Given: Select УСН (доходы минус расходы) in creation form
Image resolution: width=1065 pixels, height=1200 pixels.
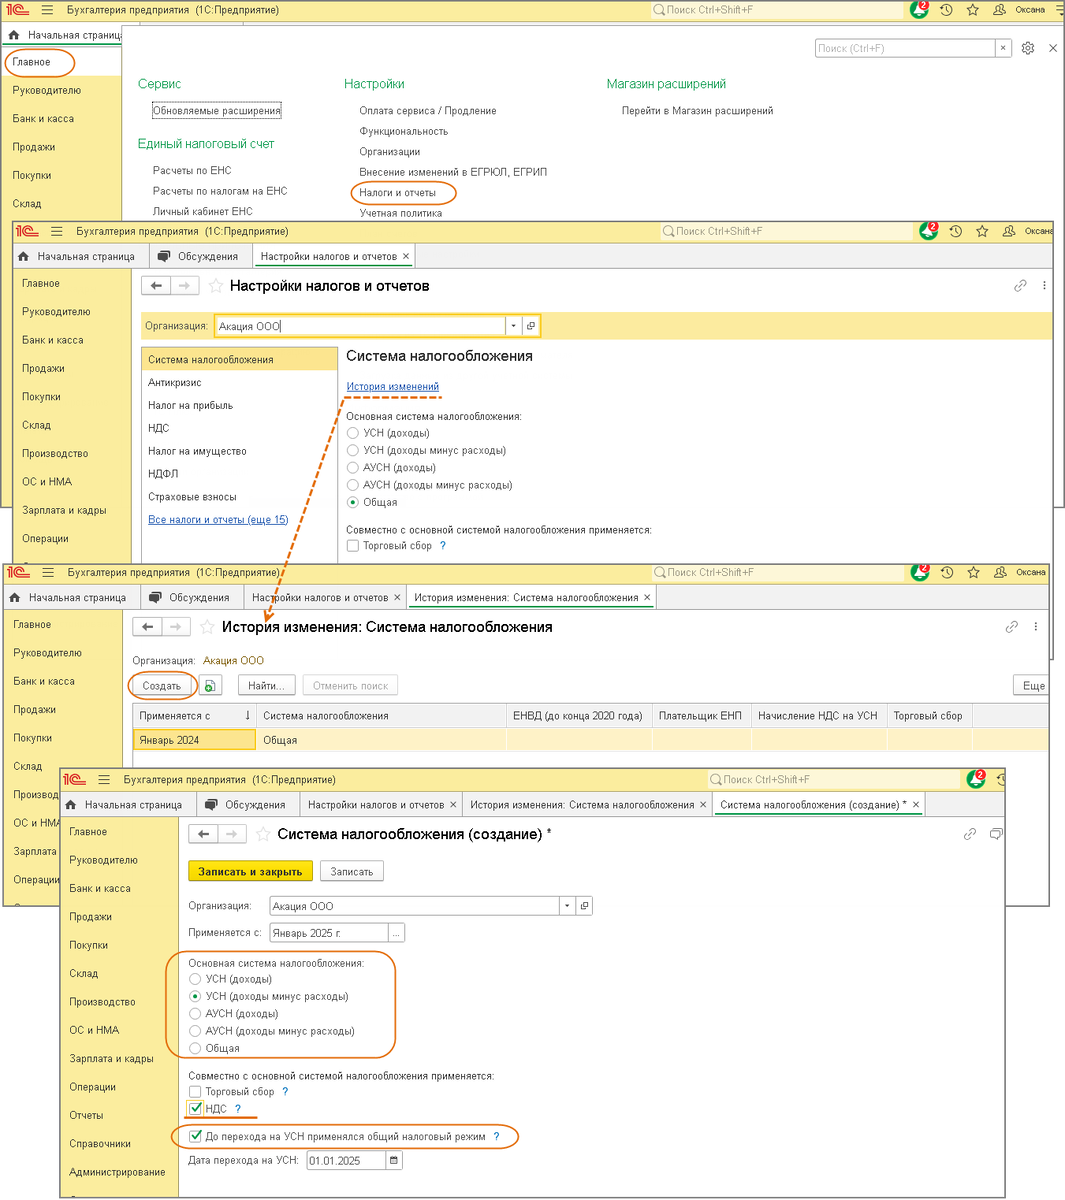Looking at the screenshot, I should 195,996.
